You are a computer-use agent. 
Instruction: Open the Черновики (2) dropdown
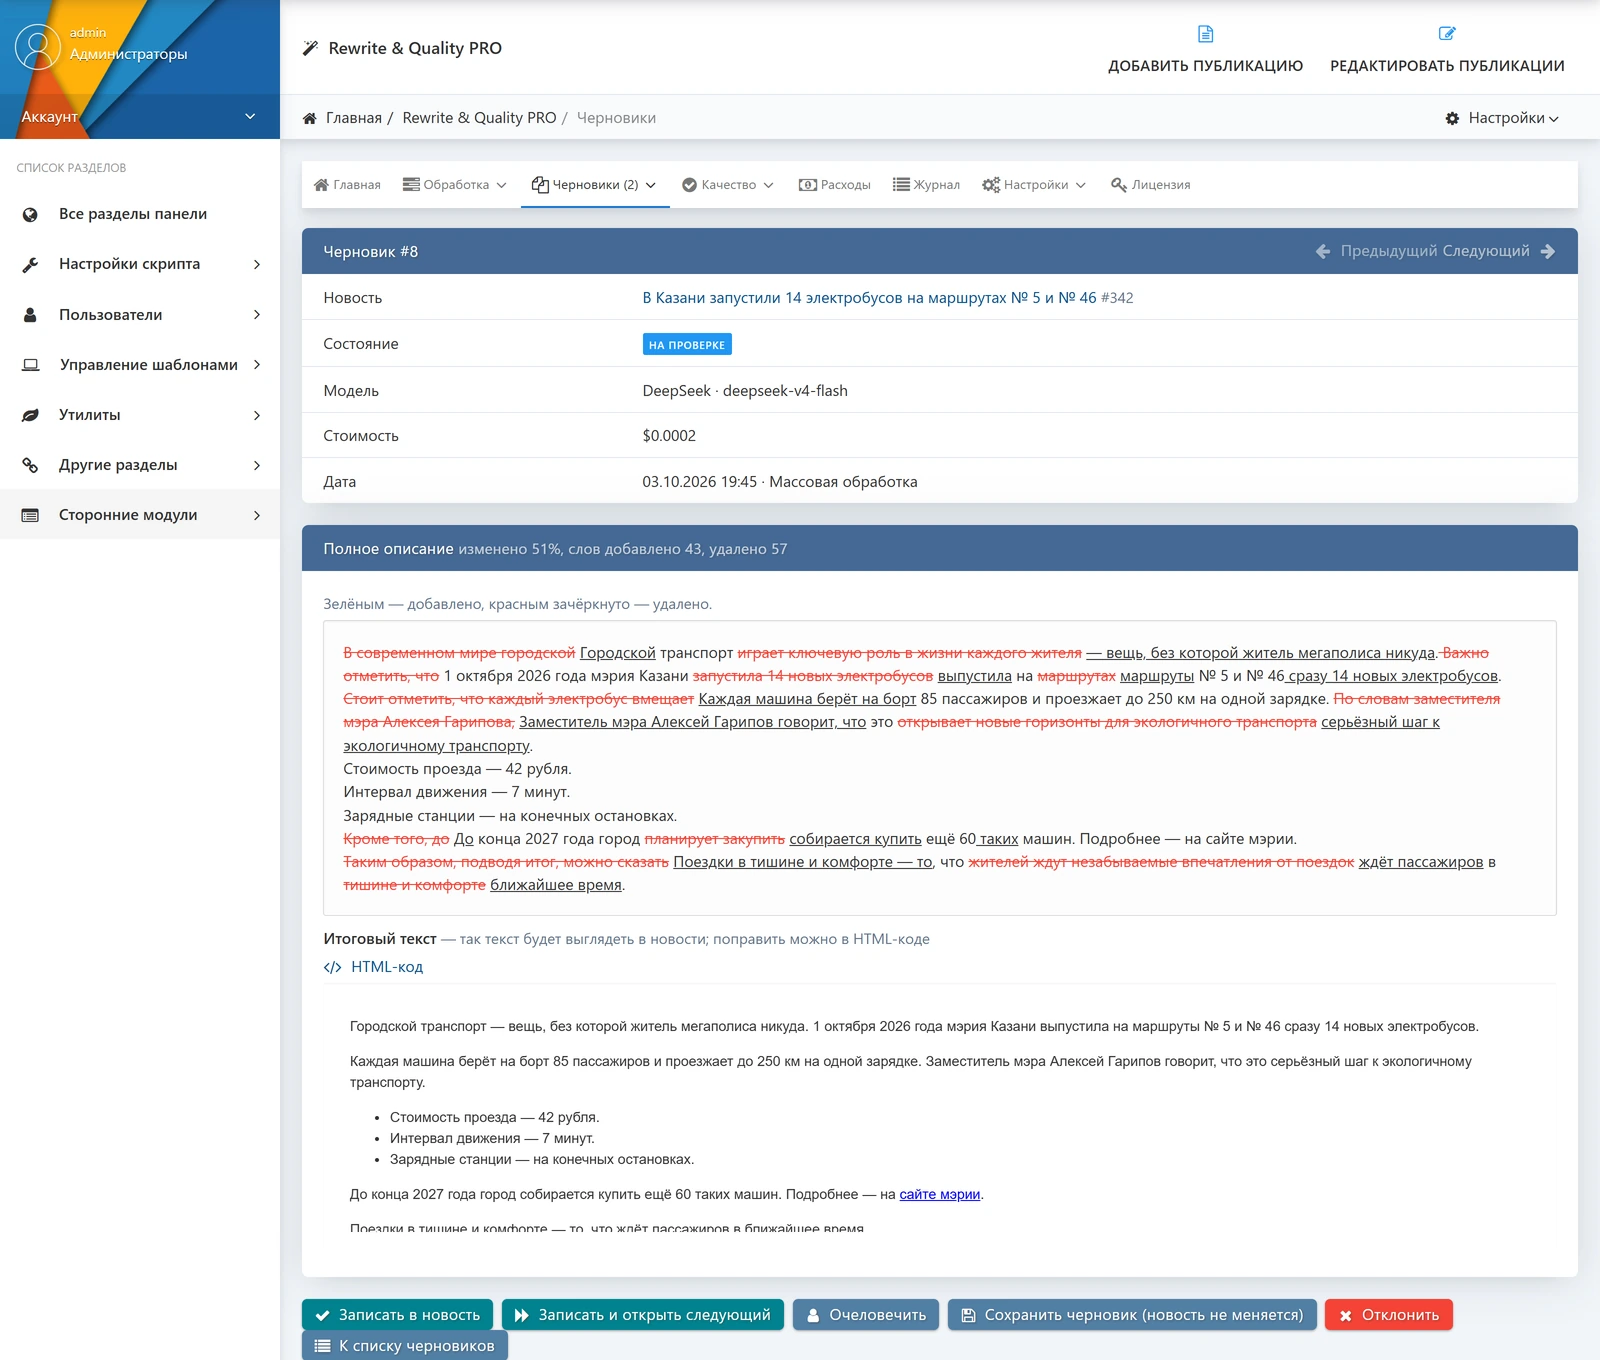pyautogui.click(x=594, y=185)
